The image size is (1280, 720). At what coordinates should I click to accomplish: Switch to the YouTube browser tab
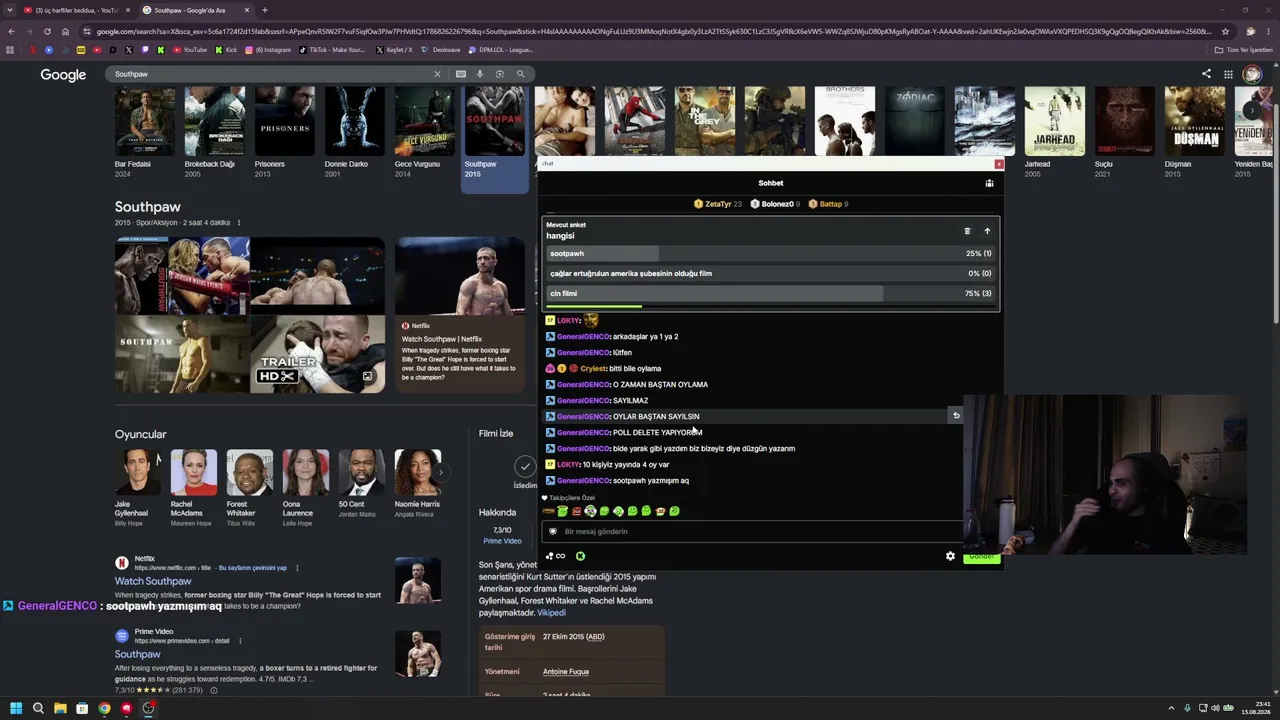coord(75,10)
